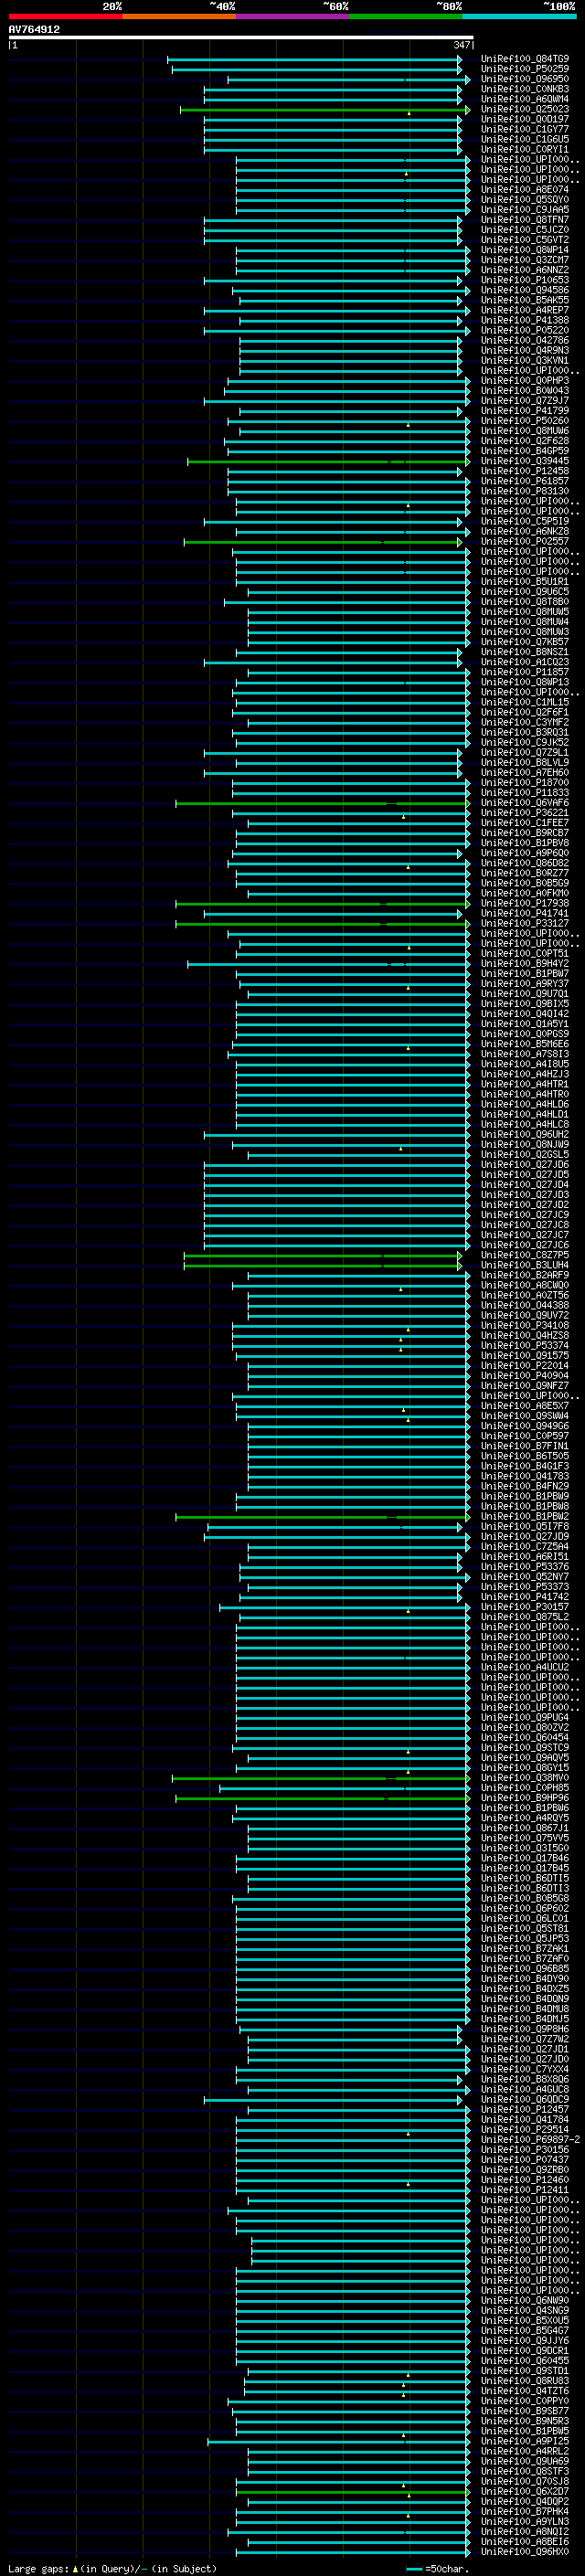Select the UniRef100_C8Z7P5 label
The width and height of the screenshot is (585, 2576).
[525, 1256]
